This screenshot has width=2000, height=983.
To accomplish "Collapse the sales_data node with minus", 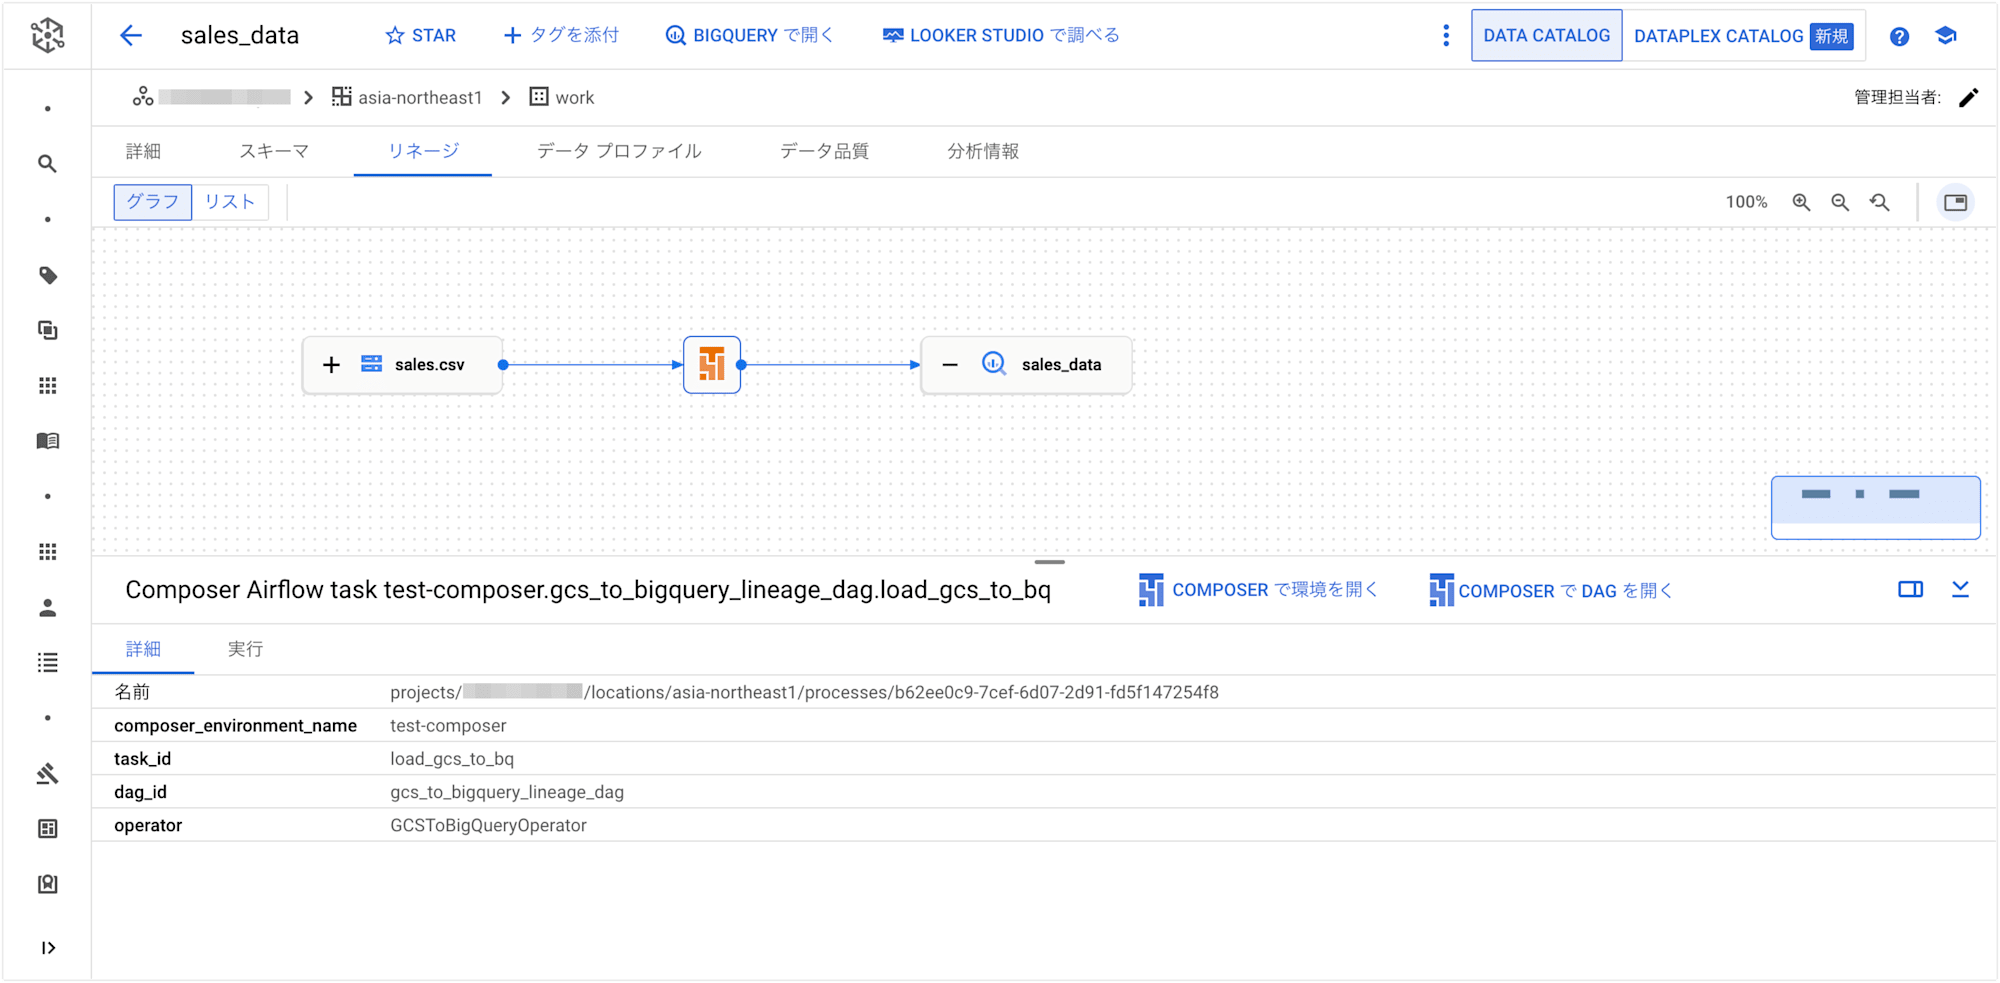I will pos(950,365).
